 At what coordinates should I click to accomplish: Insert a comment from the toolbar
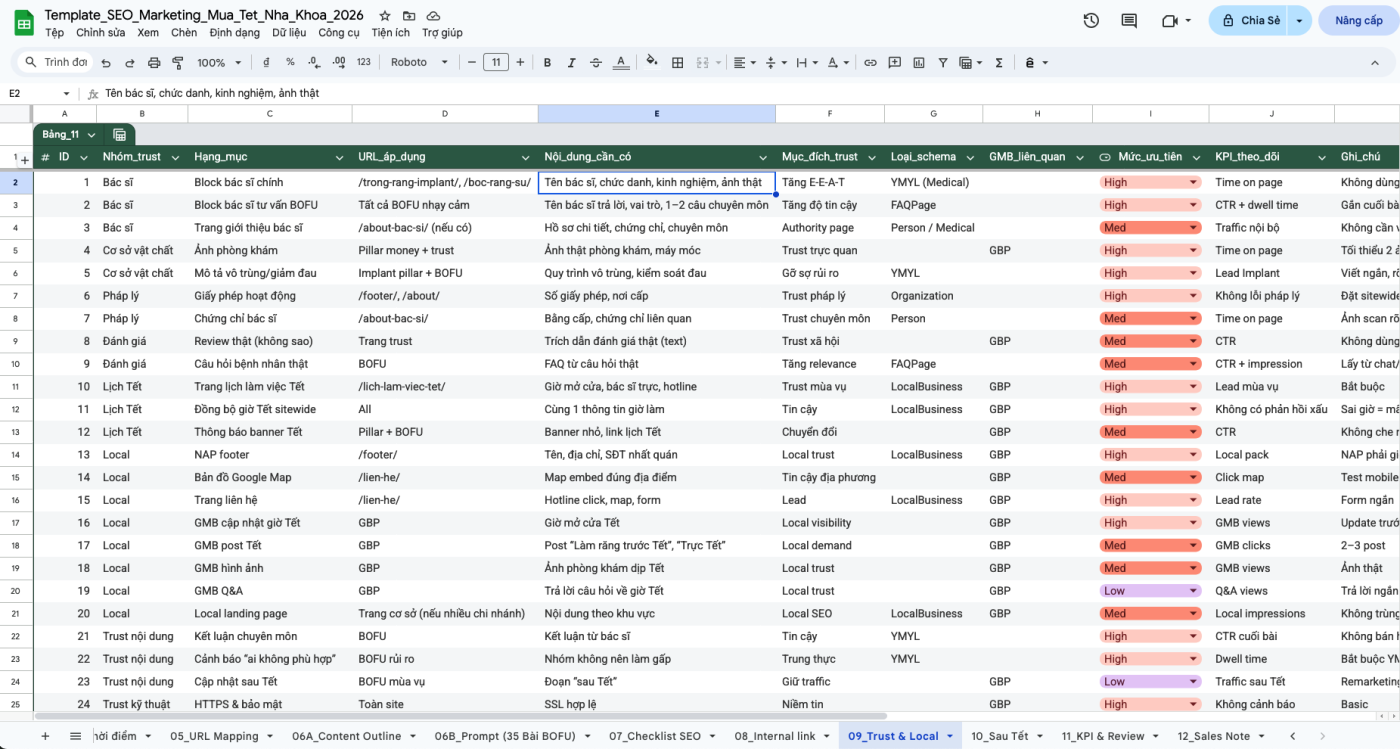894,62
